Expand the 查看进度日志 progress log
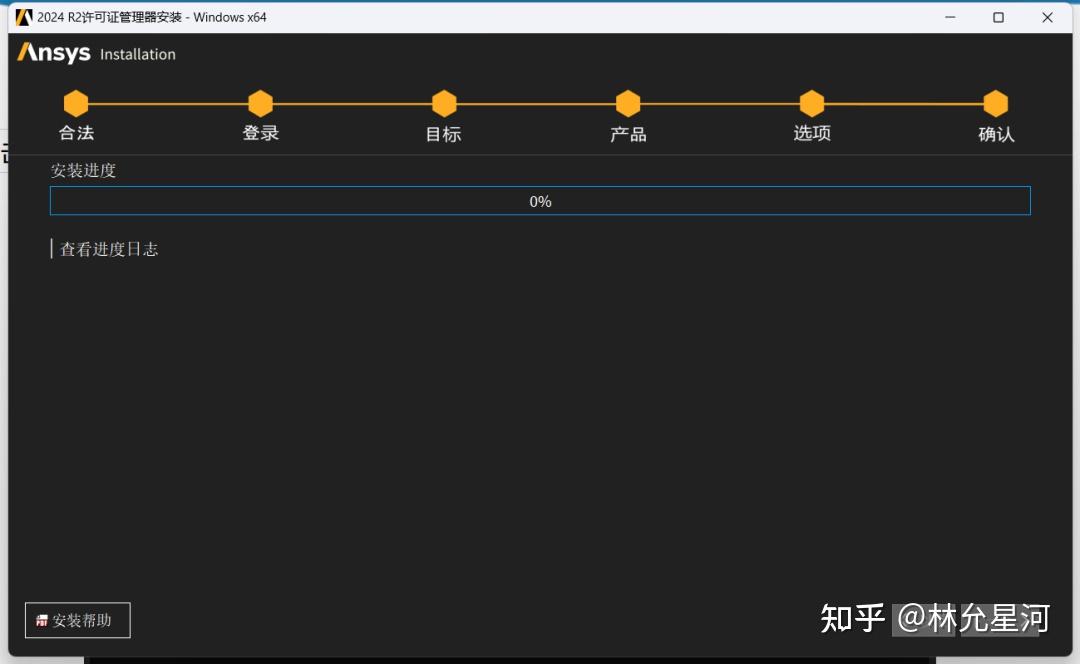Viewport: 1080px width, 664px height. tap(108, 248)
